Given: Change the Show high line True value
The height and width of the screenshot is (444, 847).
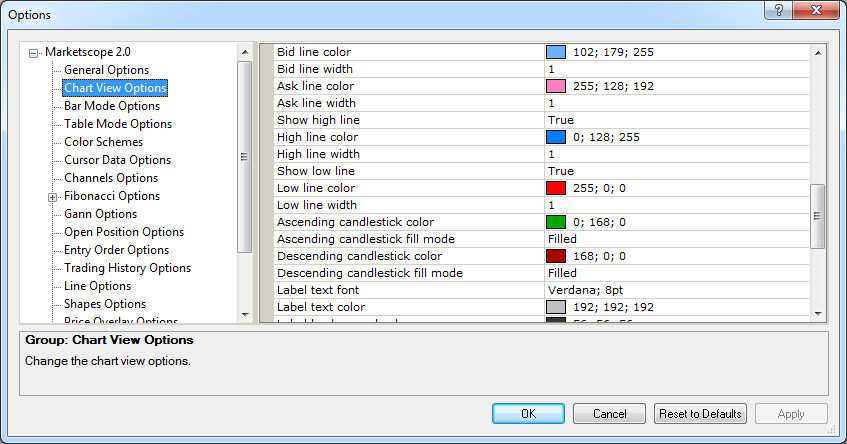Looking at the screenshot, I should pos(677,120).
